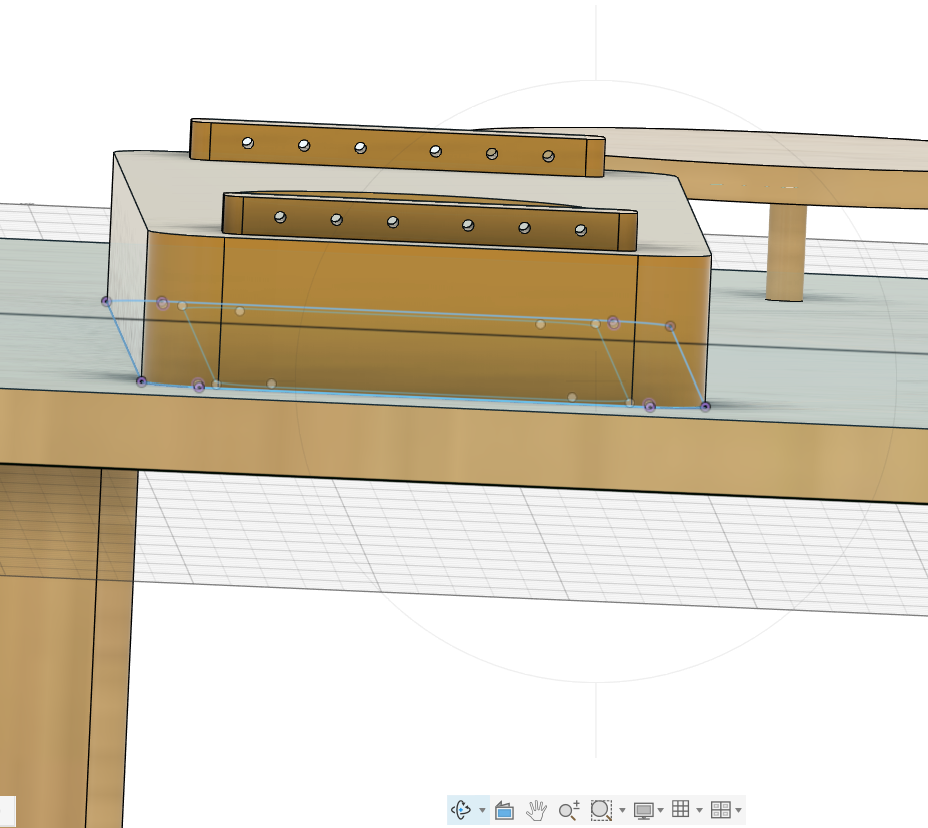This screenshot has width=928, height=828.
Task: Open the Orbit type dropdown arrow
Action: point(482,810)
